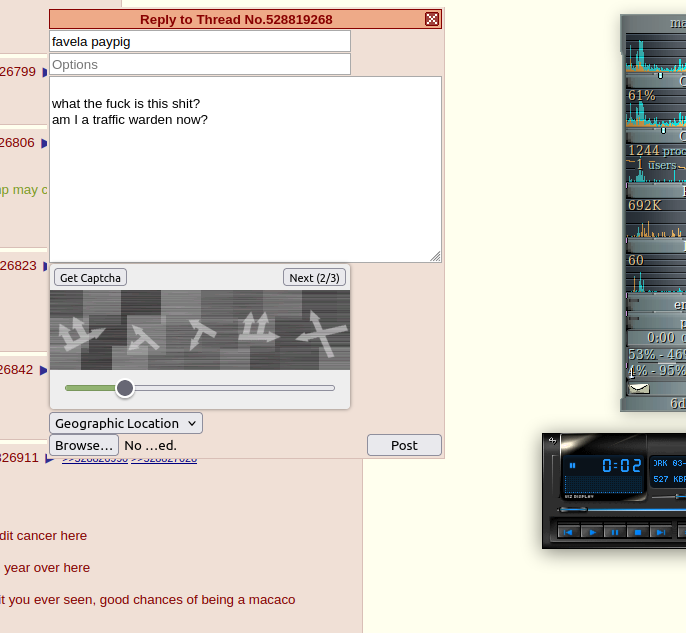Click the captcha arrows image
Viewport: 686px width, 633px height.
200,330
